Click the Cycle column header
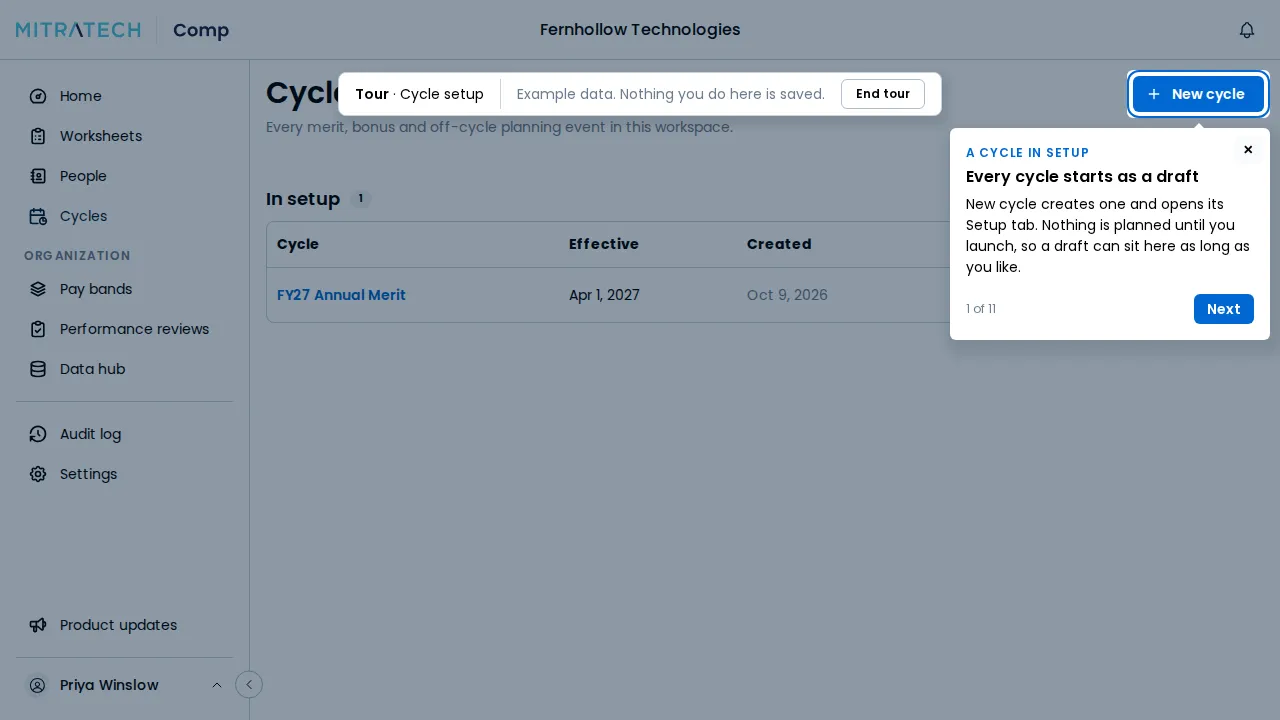The width and height of the screenshot is (1280, 720). tap(298, 244)
